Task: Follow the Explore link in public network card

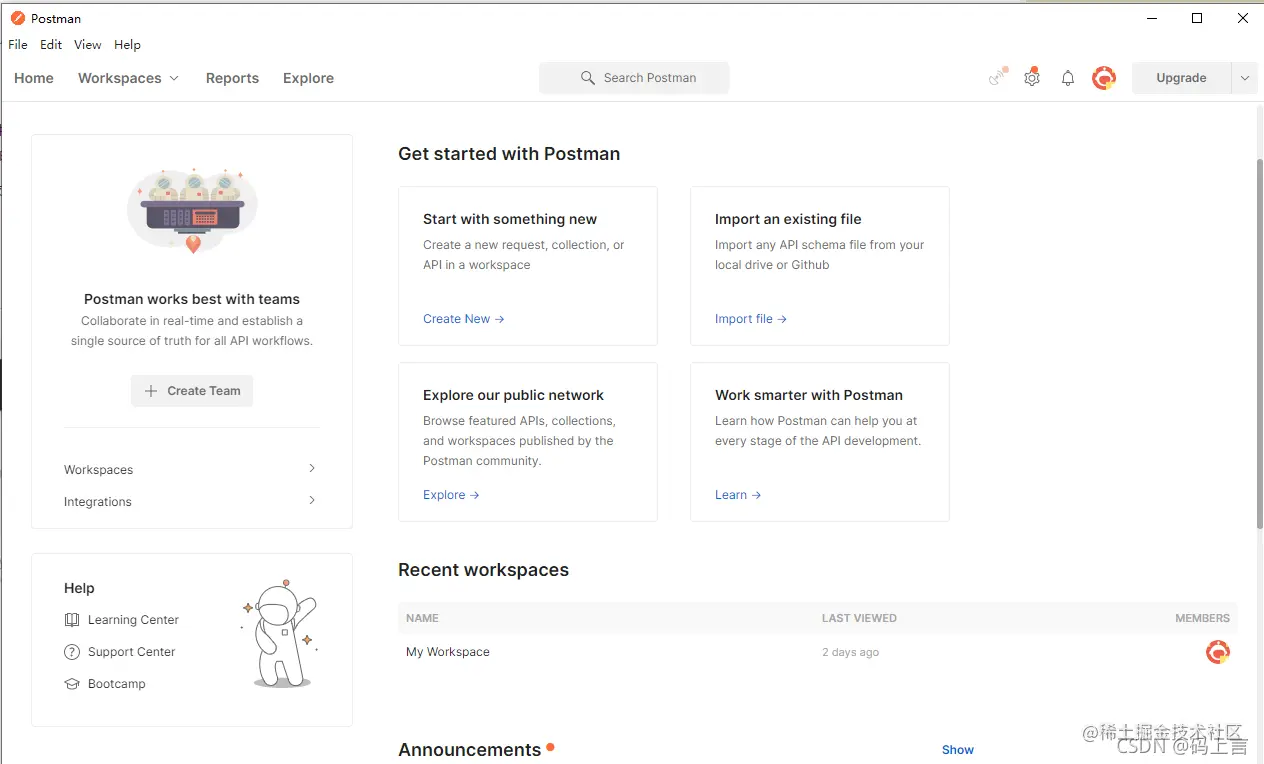Action: (x=451, y=495)
